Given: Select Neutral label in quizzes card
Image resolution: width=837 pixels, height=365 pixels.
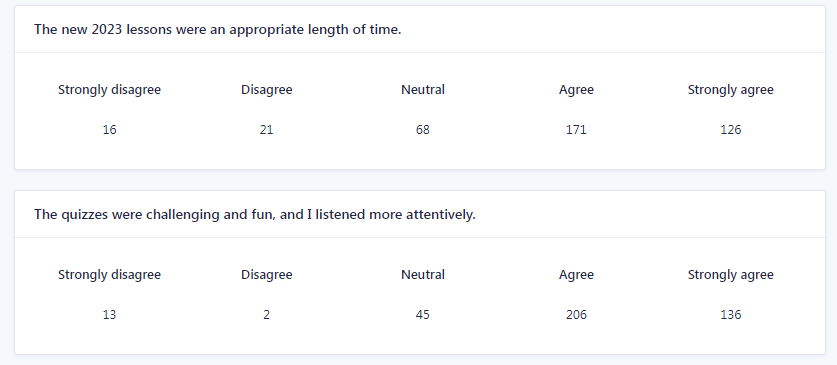Looking at the screenshot, I should tap(423, 275).
